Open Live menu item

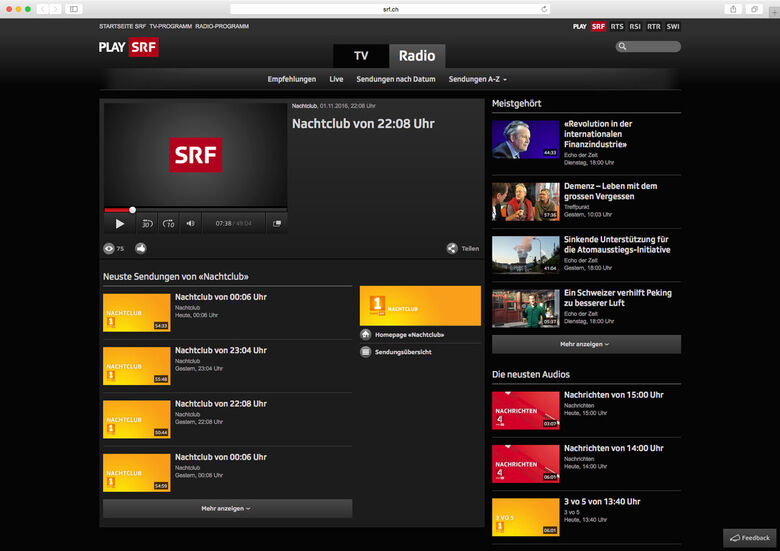click(336, 79)
